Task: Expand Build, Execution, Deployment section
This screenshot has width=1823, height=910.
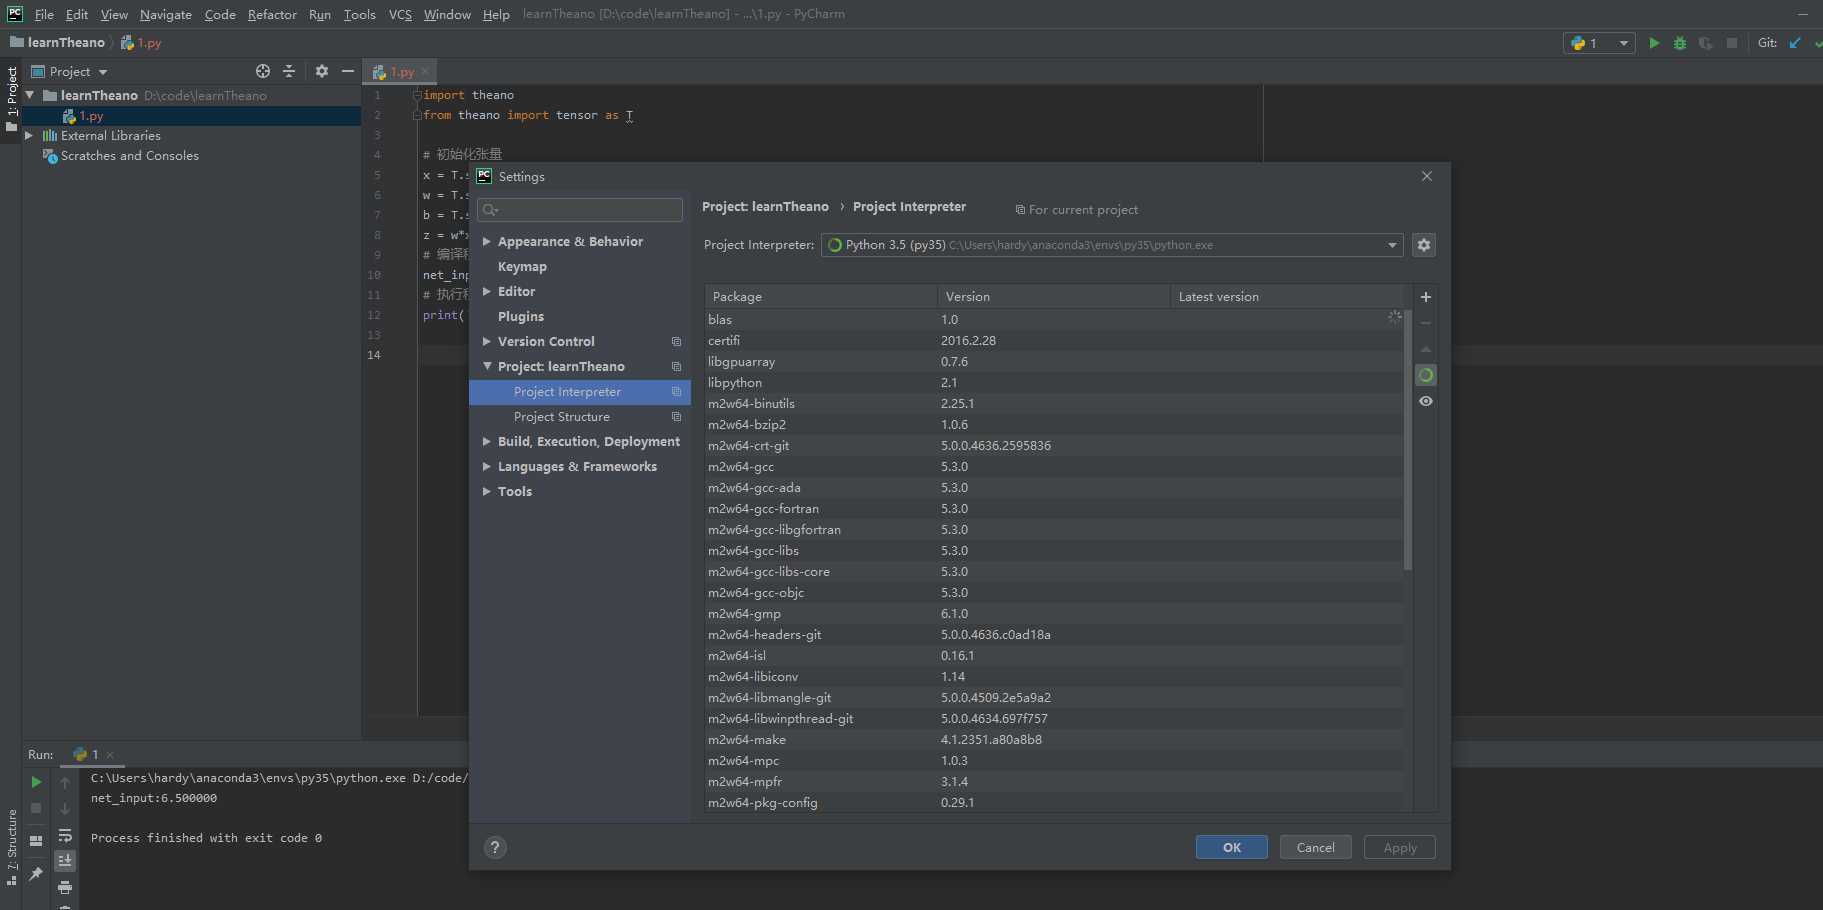Action: click(x=486, y=442)
